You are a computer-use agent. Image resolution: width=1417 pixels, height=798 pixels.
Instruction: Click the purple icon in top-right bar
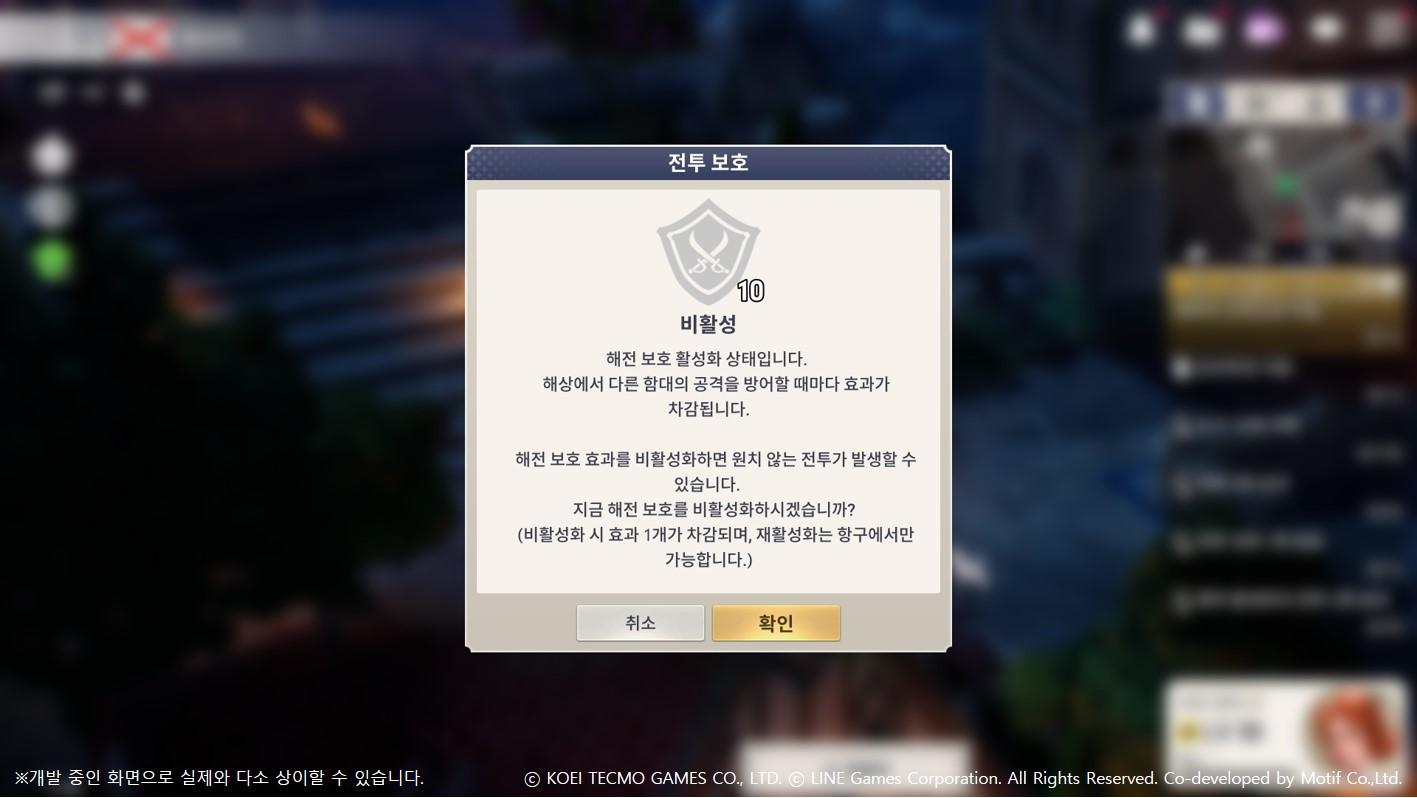[1264, 30]
